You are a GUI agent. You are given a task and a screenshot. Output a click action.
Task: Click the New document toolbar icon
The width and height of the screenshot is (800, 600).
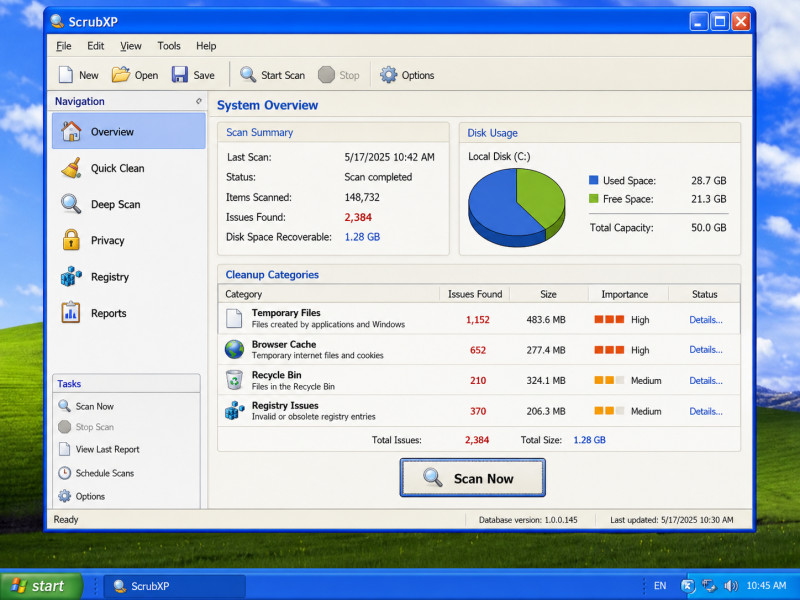tap(65, 75)
